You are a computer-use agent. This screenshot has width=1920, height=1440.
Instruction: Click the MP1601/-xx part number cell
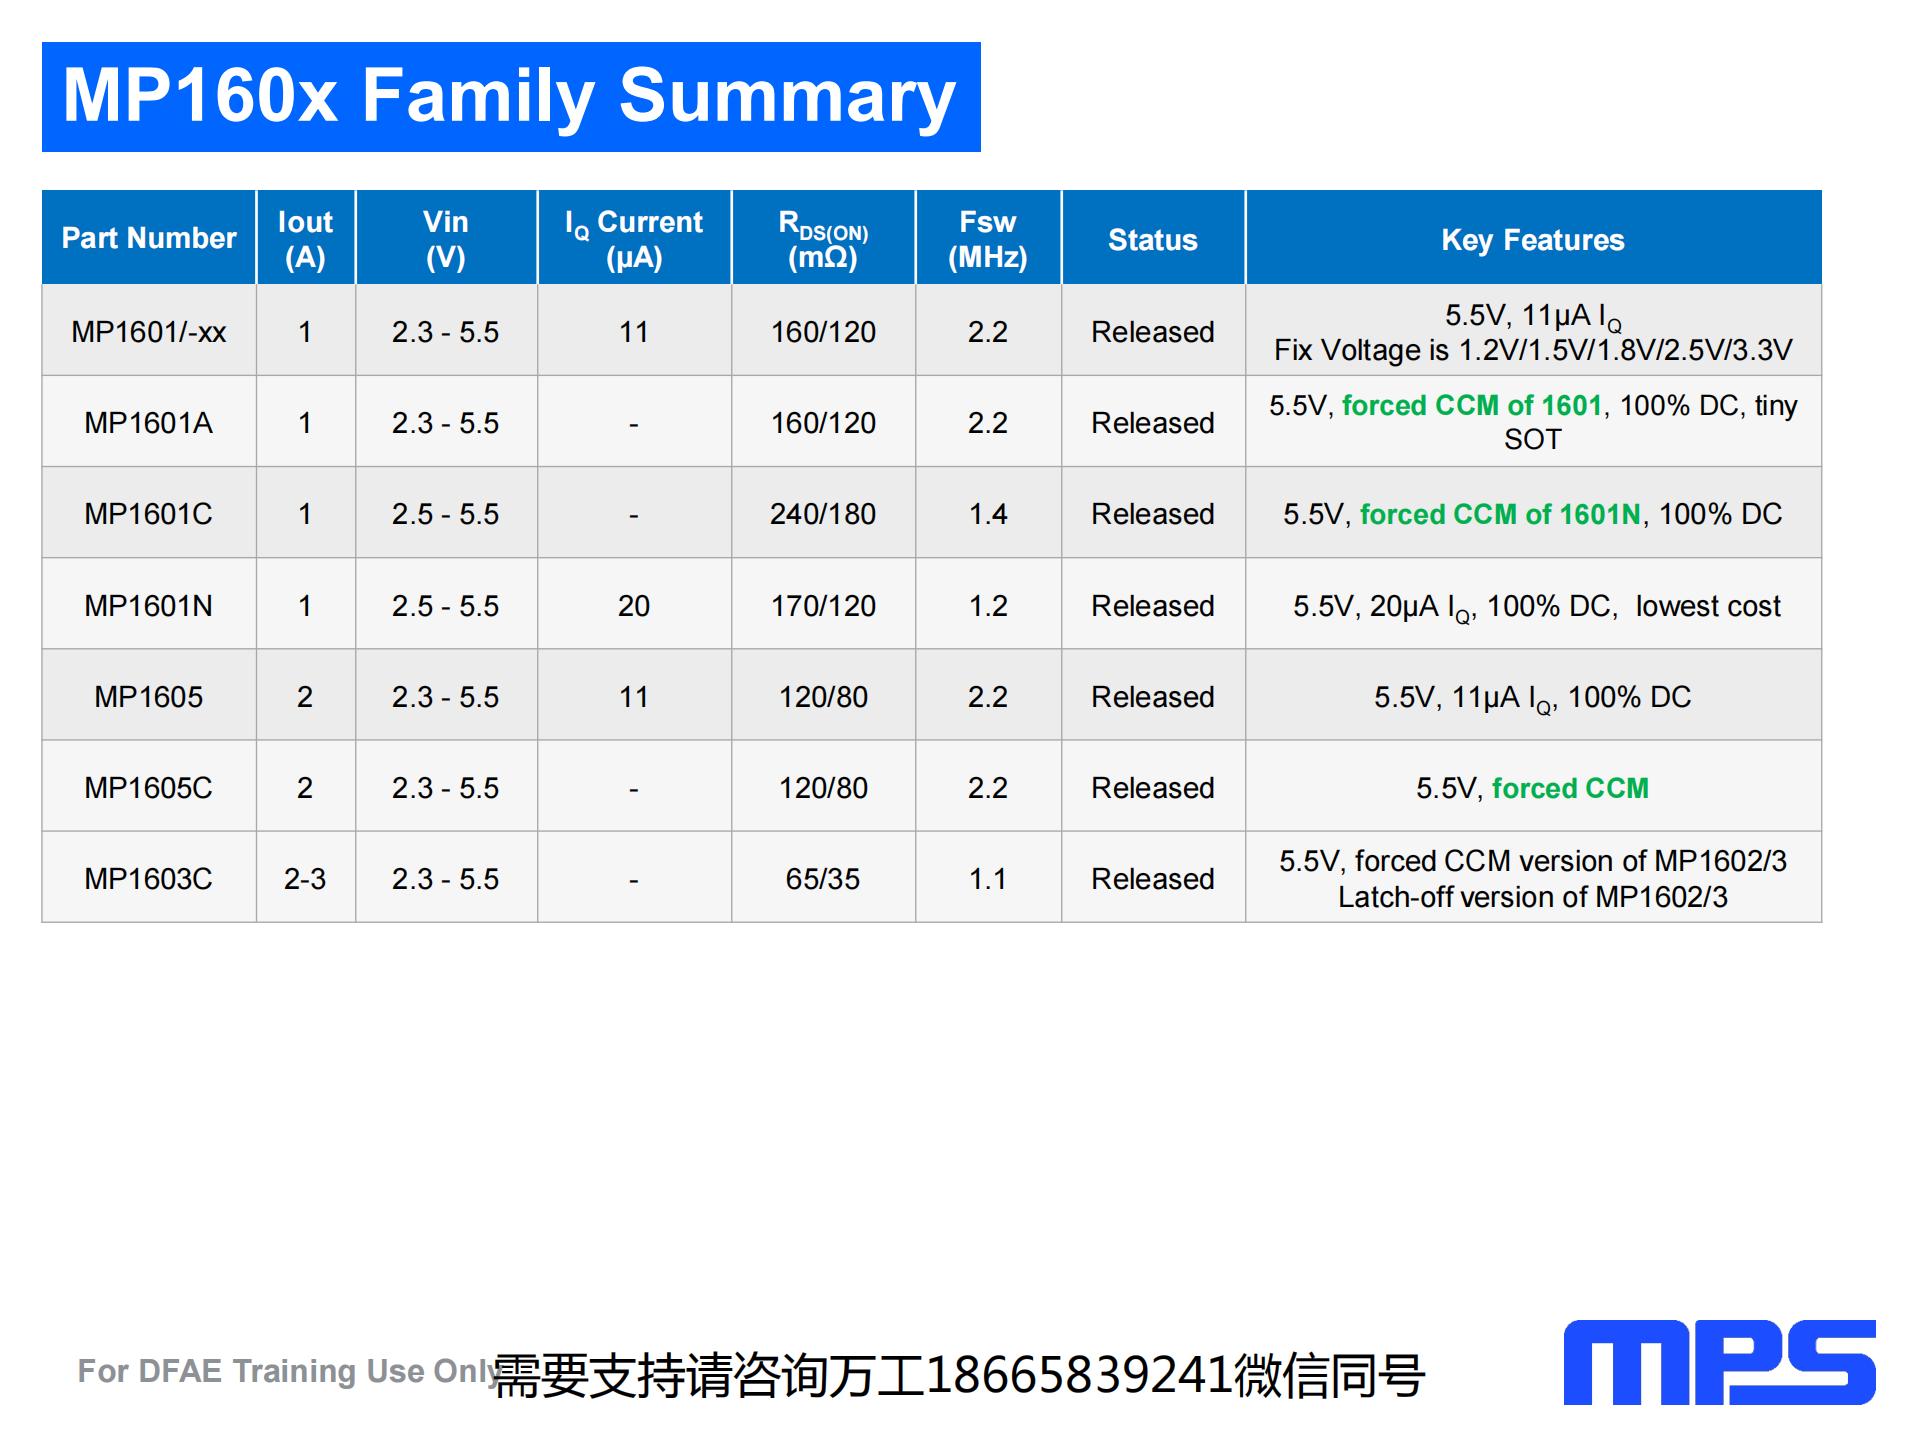click(x=149, y=332)
